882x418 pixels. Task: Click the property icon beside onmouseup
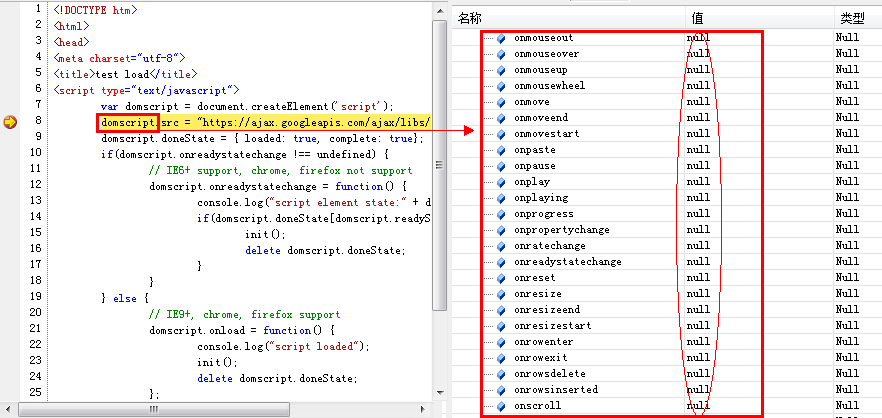pyautogui.click(x=502, y=70)
